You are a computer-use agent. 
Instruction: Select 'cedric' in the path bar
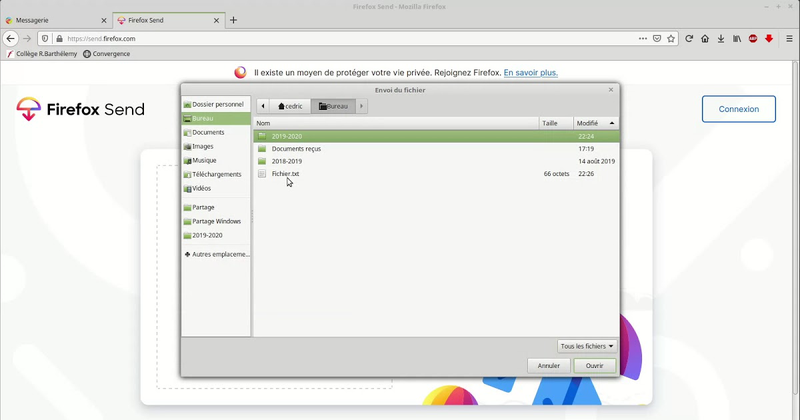290,106
